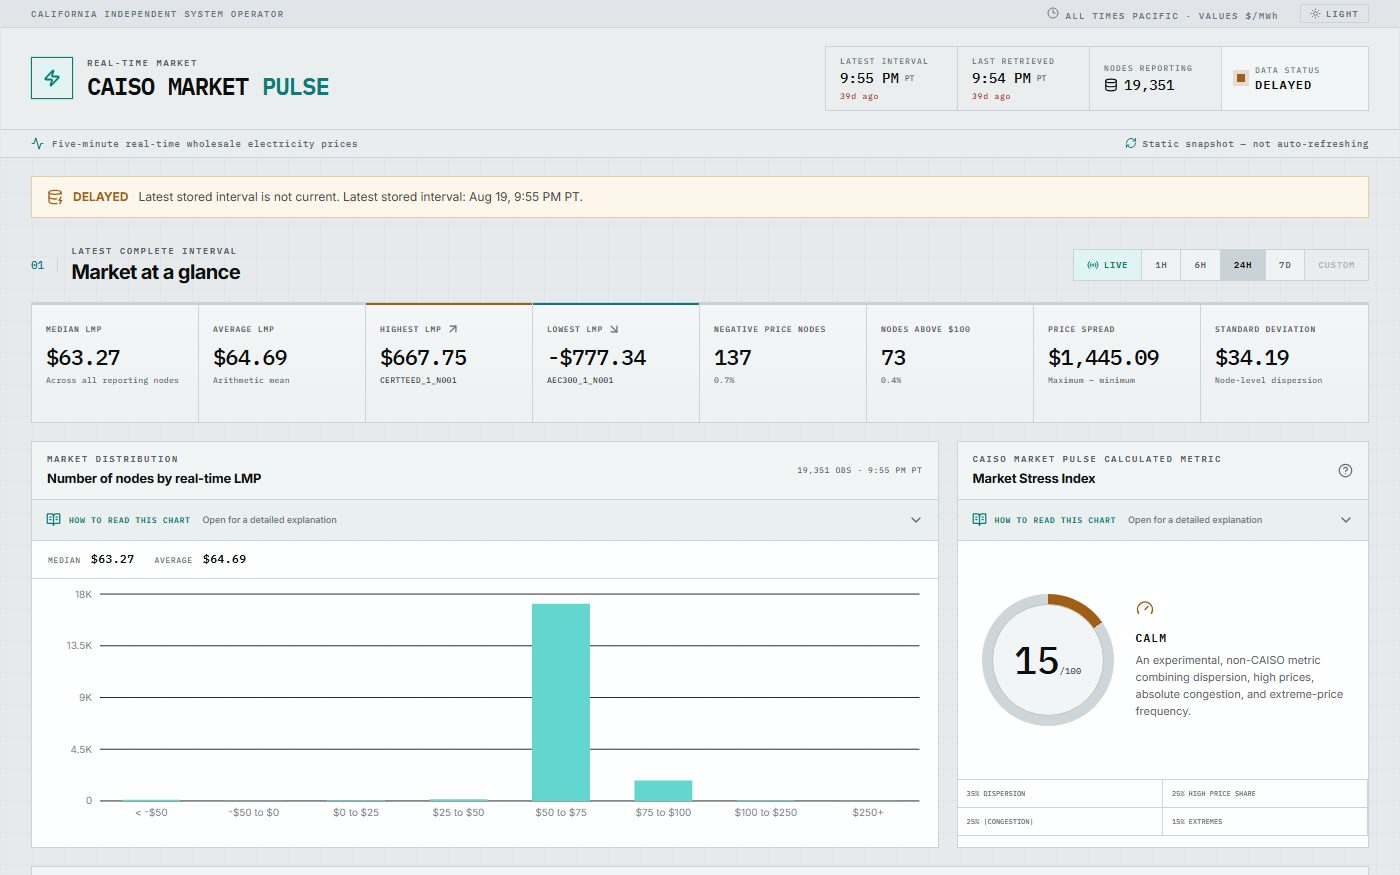
Task: Click the Stress Index gauge ring showing 15
Action: point(1047,660)
